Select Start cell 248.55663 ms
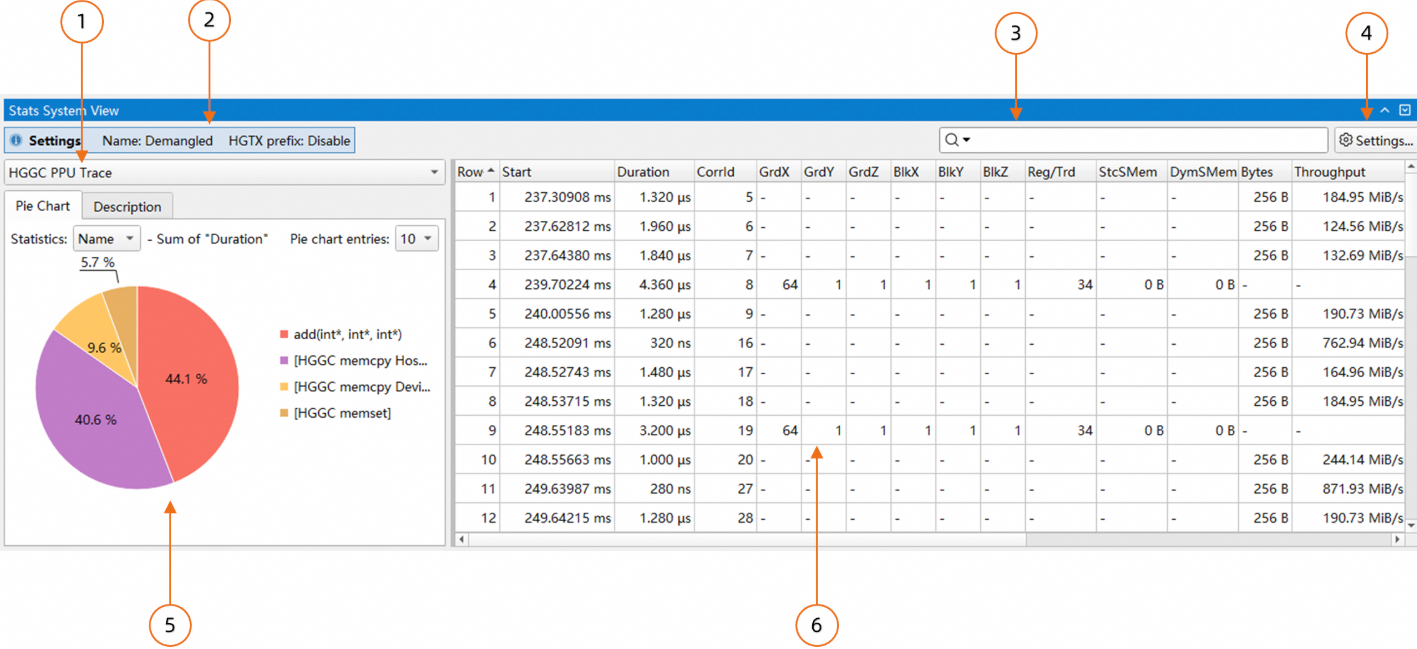This screenshot has height=649, width=1417. (555, 460)
